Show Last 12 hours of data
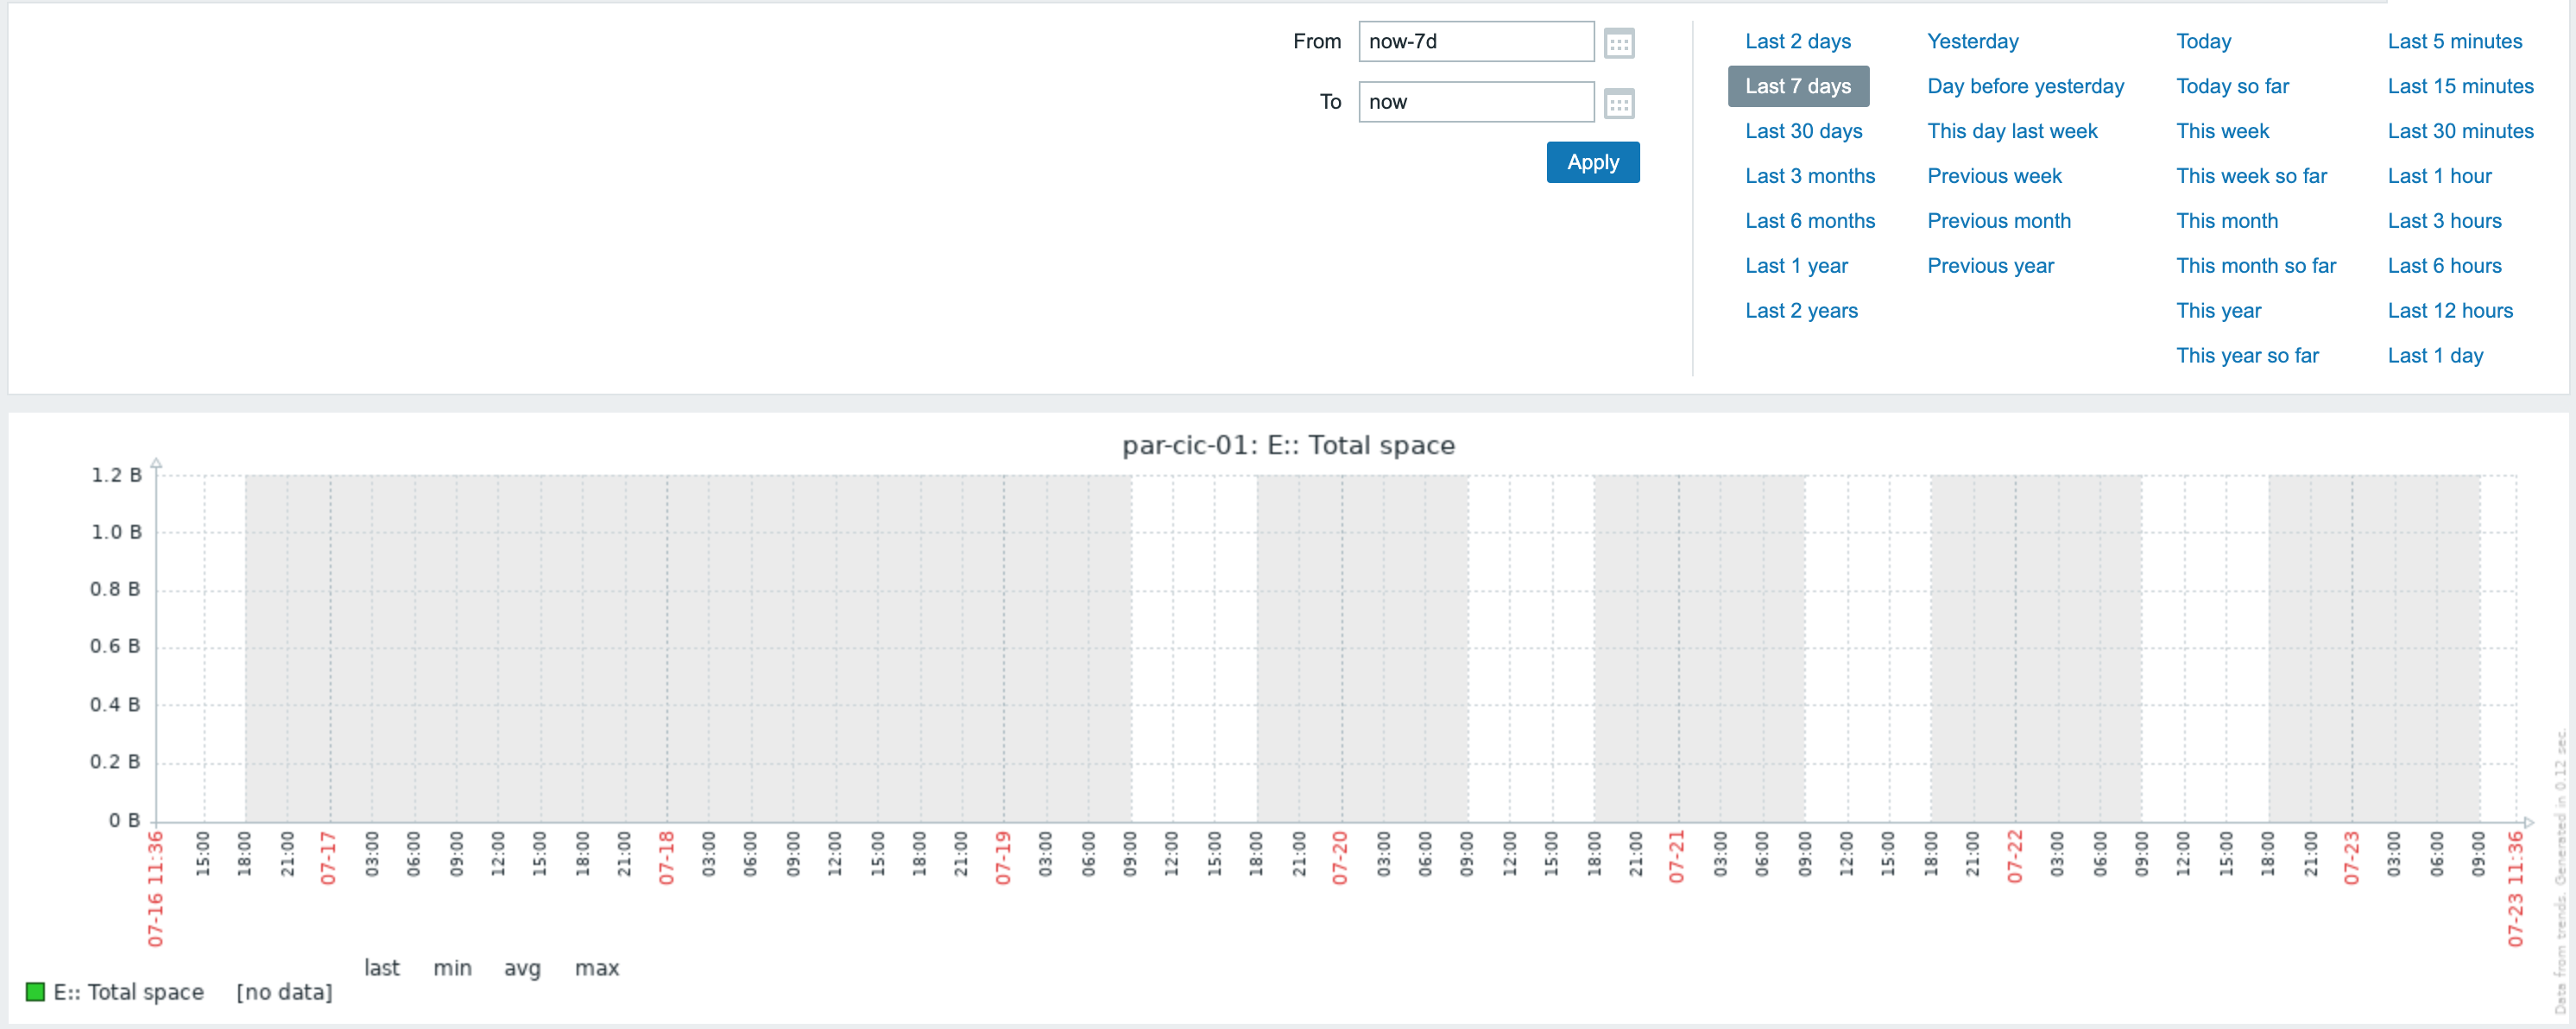2576x1029 pixels. pyautogui.click(x=2450, y=311)
